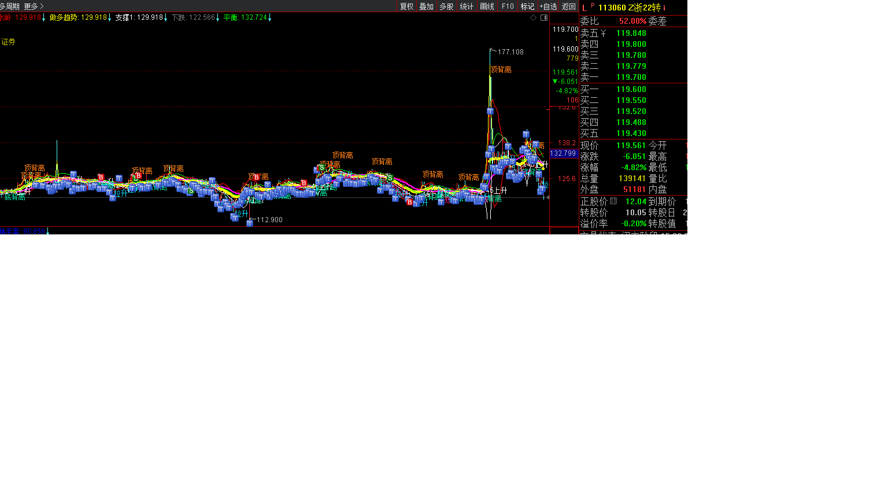Click the 顶背离 label at the chart peak
The width and height of the screenshot is (888, 500).
coord(501,70)
